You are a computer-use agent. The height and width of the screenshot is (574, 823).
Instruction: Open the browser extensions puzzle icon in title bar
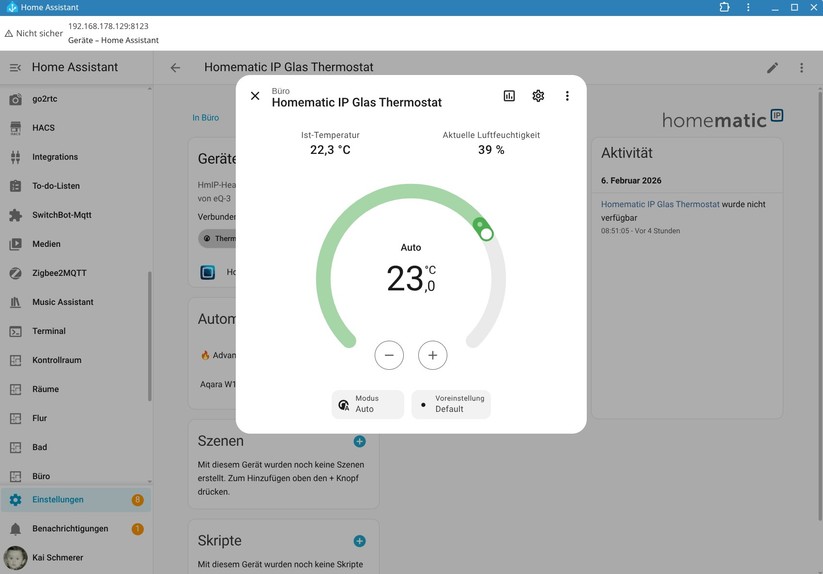724,7
